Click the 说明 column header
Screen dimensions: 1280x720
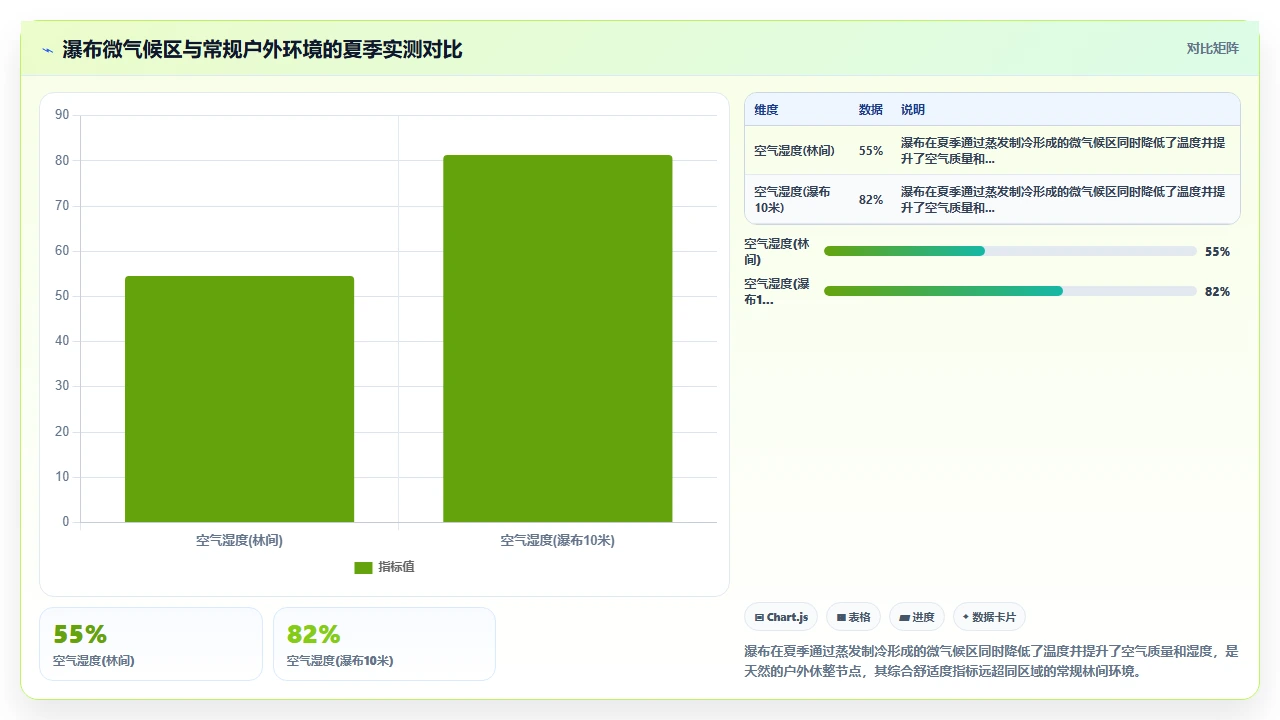(x=913, y=110)
